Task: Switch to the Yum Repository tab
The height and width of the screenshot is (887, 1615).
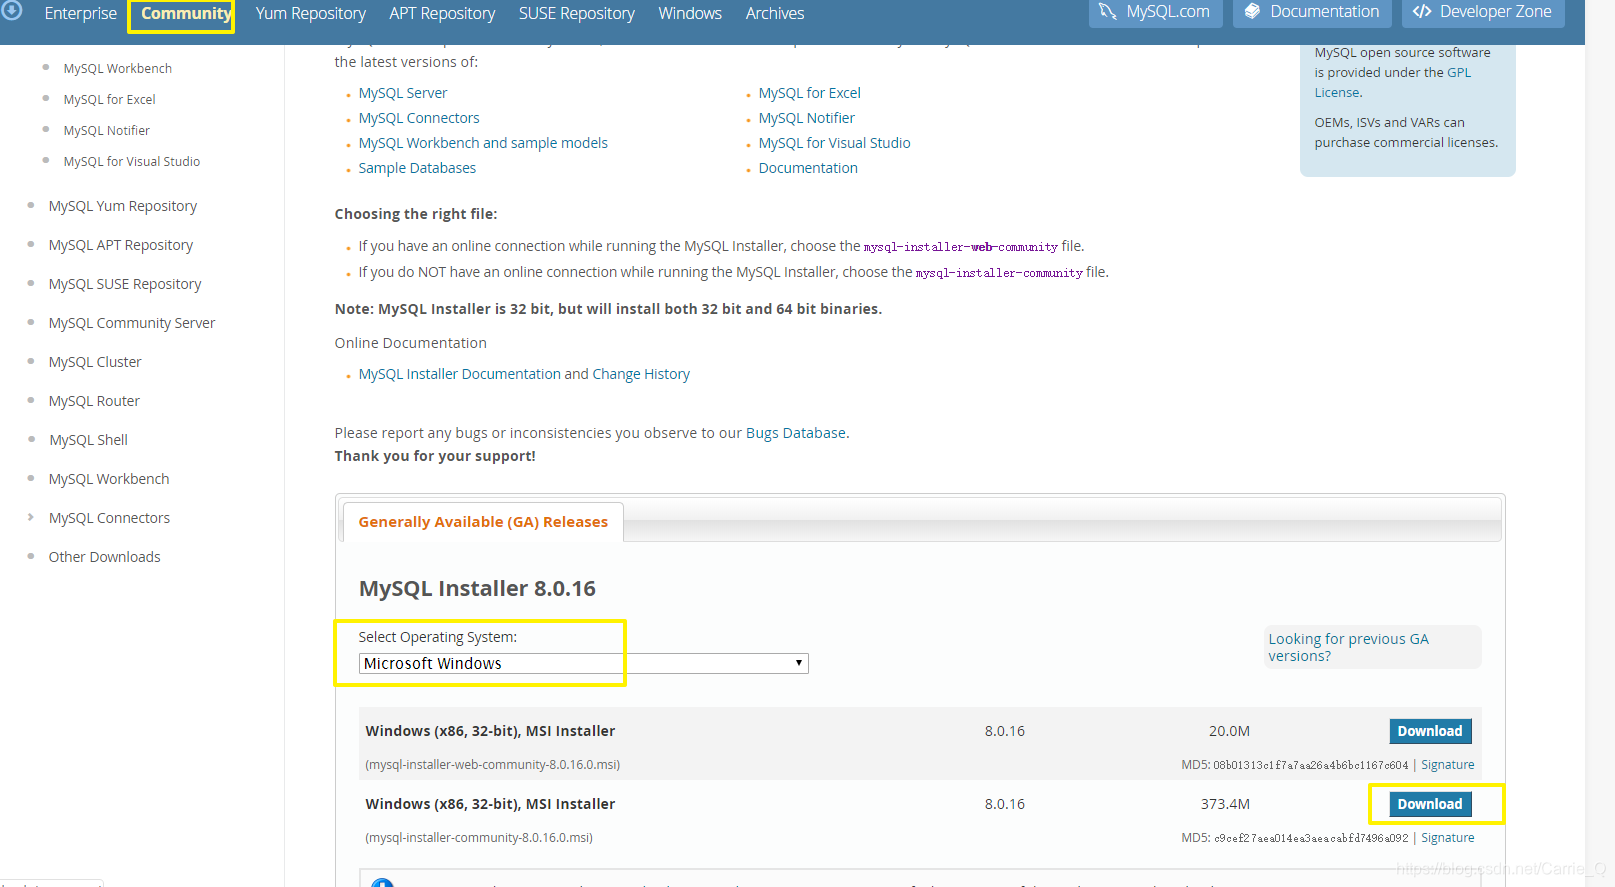Action: click(311, 13)
